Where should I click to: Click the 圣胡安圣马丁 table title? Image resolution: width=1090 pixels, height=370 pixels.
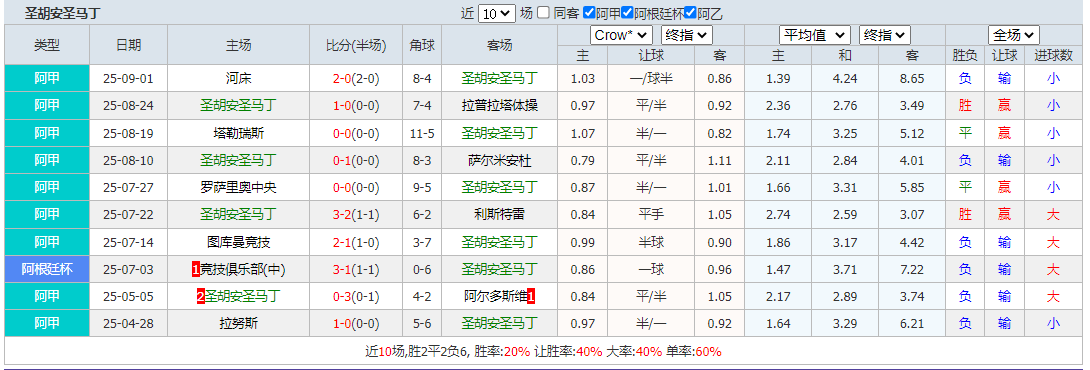coord(63,13)
